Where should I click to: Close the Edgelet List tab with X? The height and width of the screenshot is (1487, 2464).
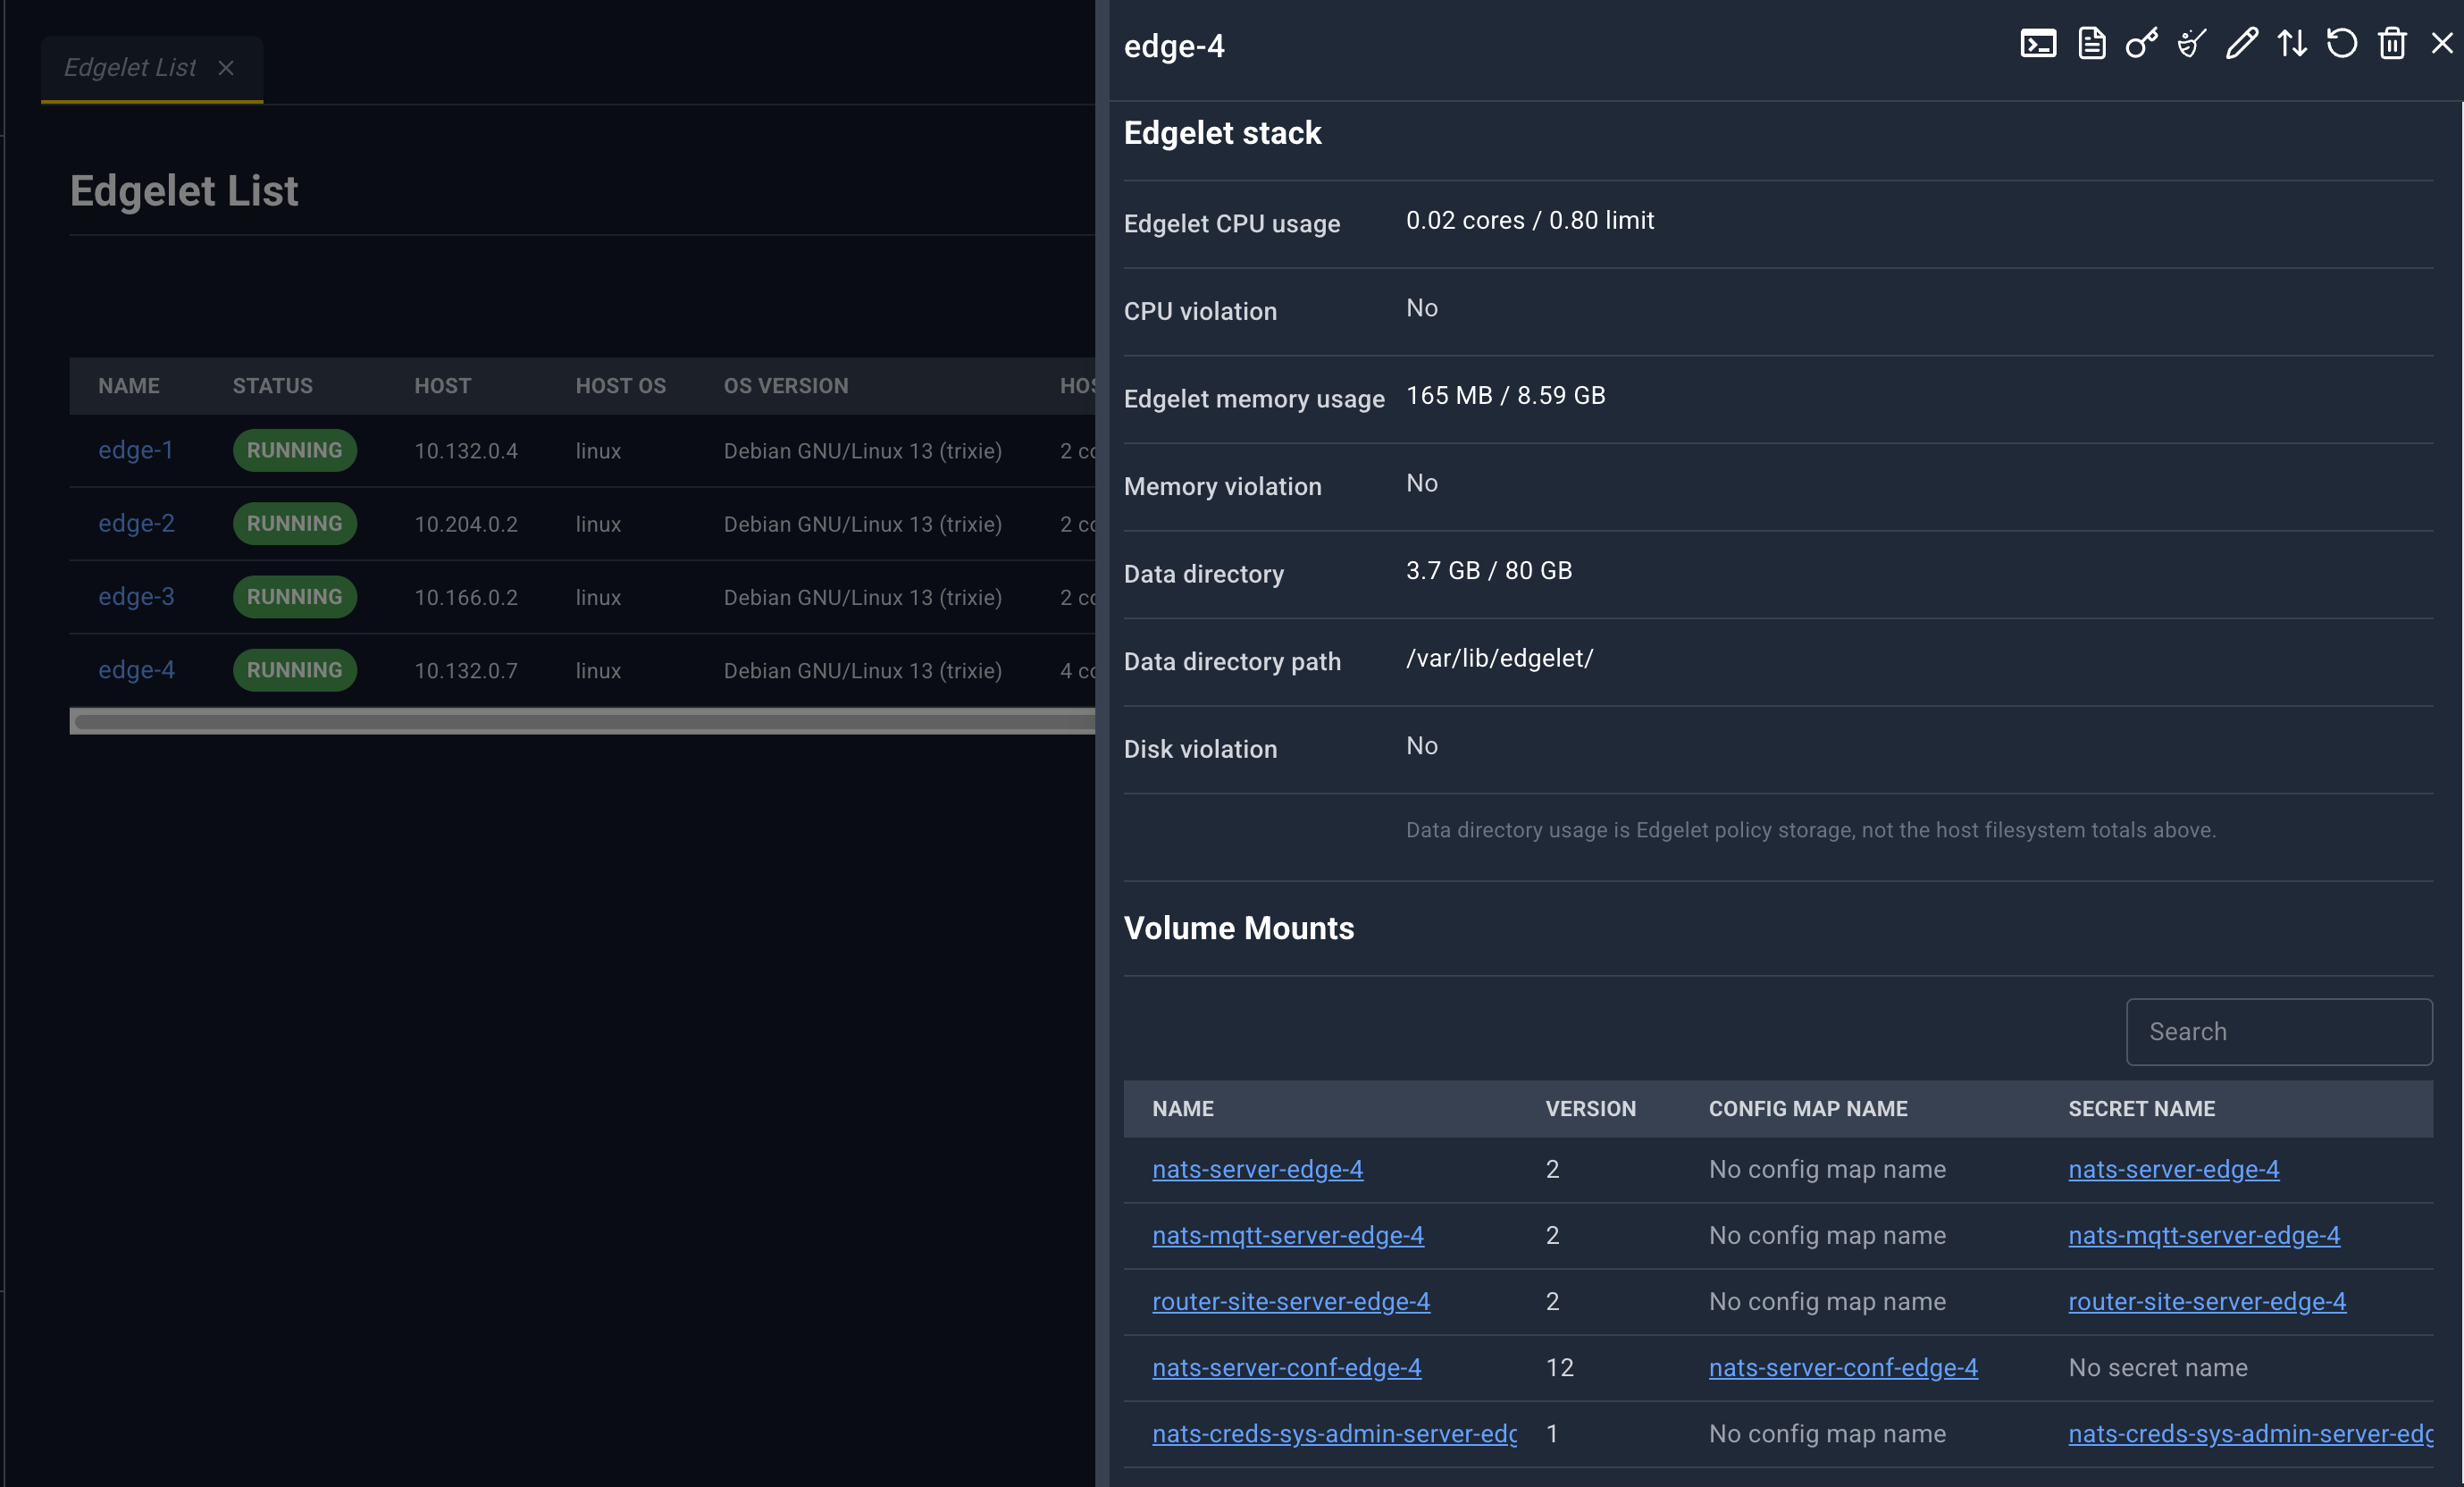[x=226, y=68]
